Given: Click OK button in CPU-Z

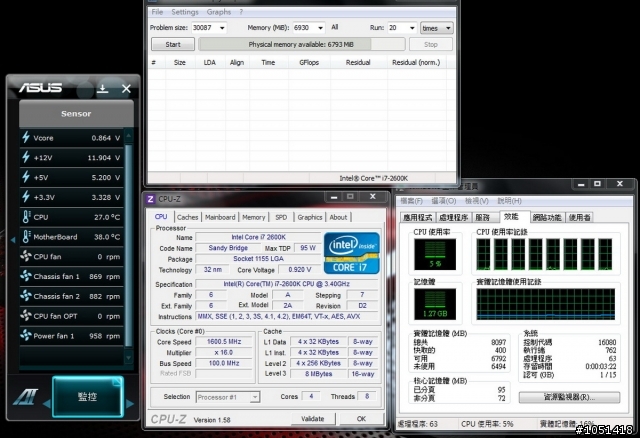Looking at the screenshot, I should click(x=361, y=418).
